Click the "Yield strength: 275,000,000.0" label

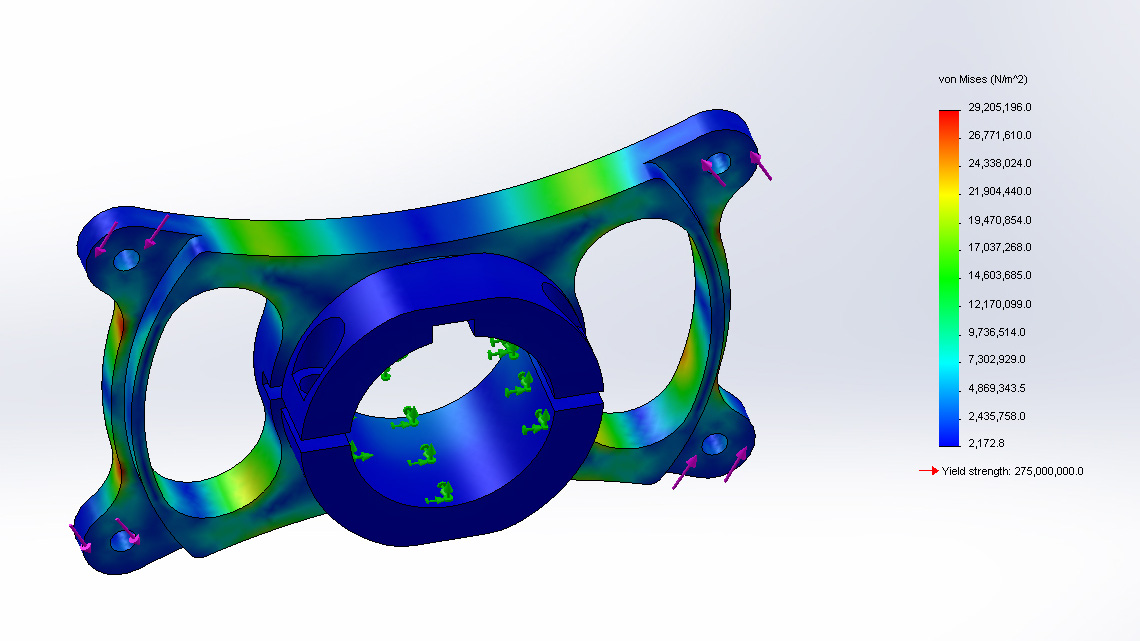(1012, 471)
